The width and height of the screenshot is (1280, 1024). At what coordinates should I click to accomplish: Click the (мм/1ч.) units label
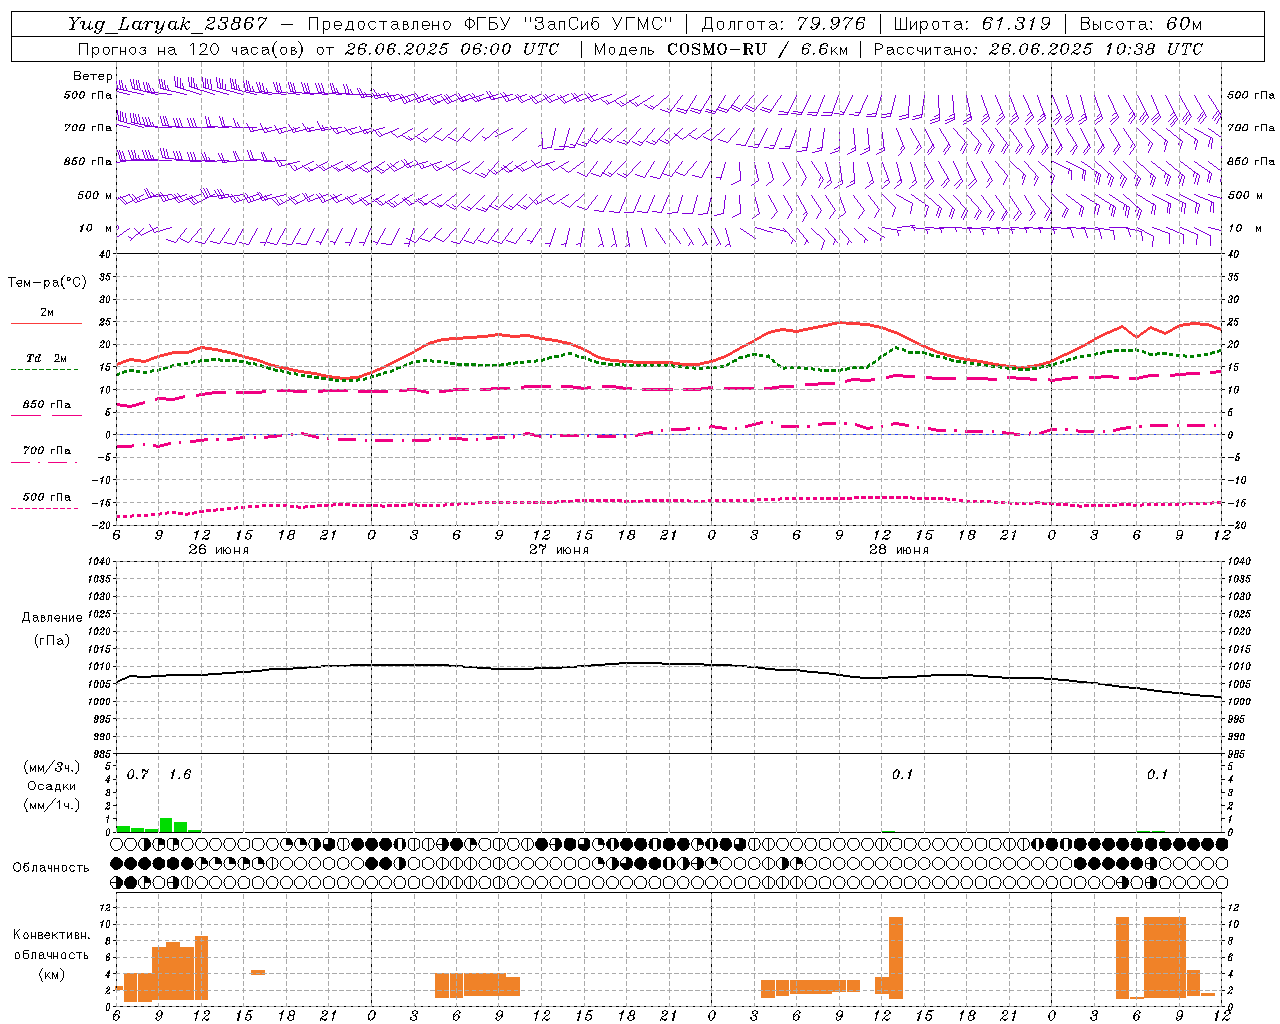point(51,805)
